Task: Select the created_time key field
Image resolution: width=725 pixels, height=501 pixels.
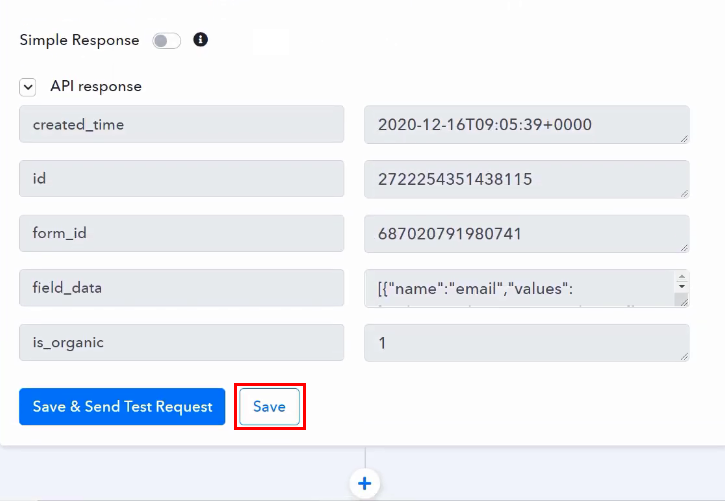Action: [x=181, y=125]
